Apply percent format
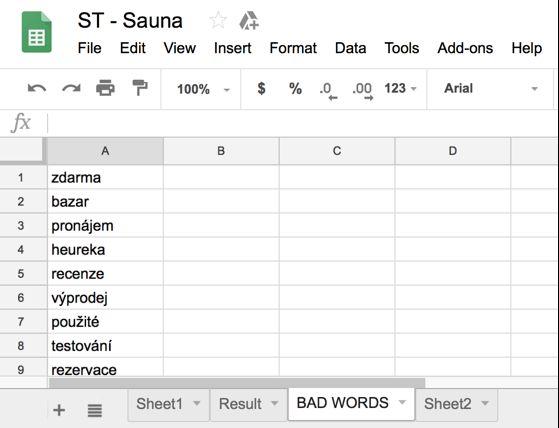Screen dimensions: 559x428 pos(295,88)
